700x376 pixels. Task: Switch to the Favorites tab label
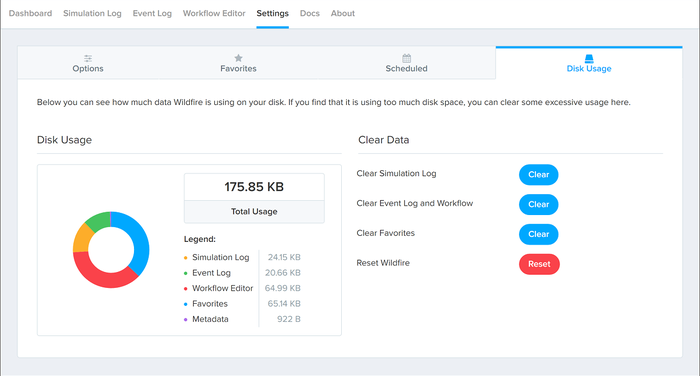click(x=238, y=68)
